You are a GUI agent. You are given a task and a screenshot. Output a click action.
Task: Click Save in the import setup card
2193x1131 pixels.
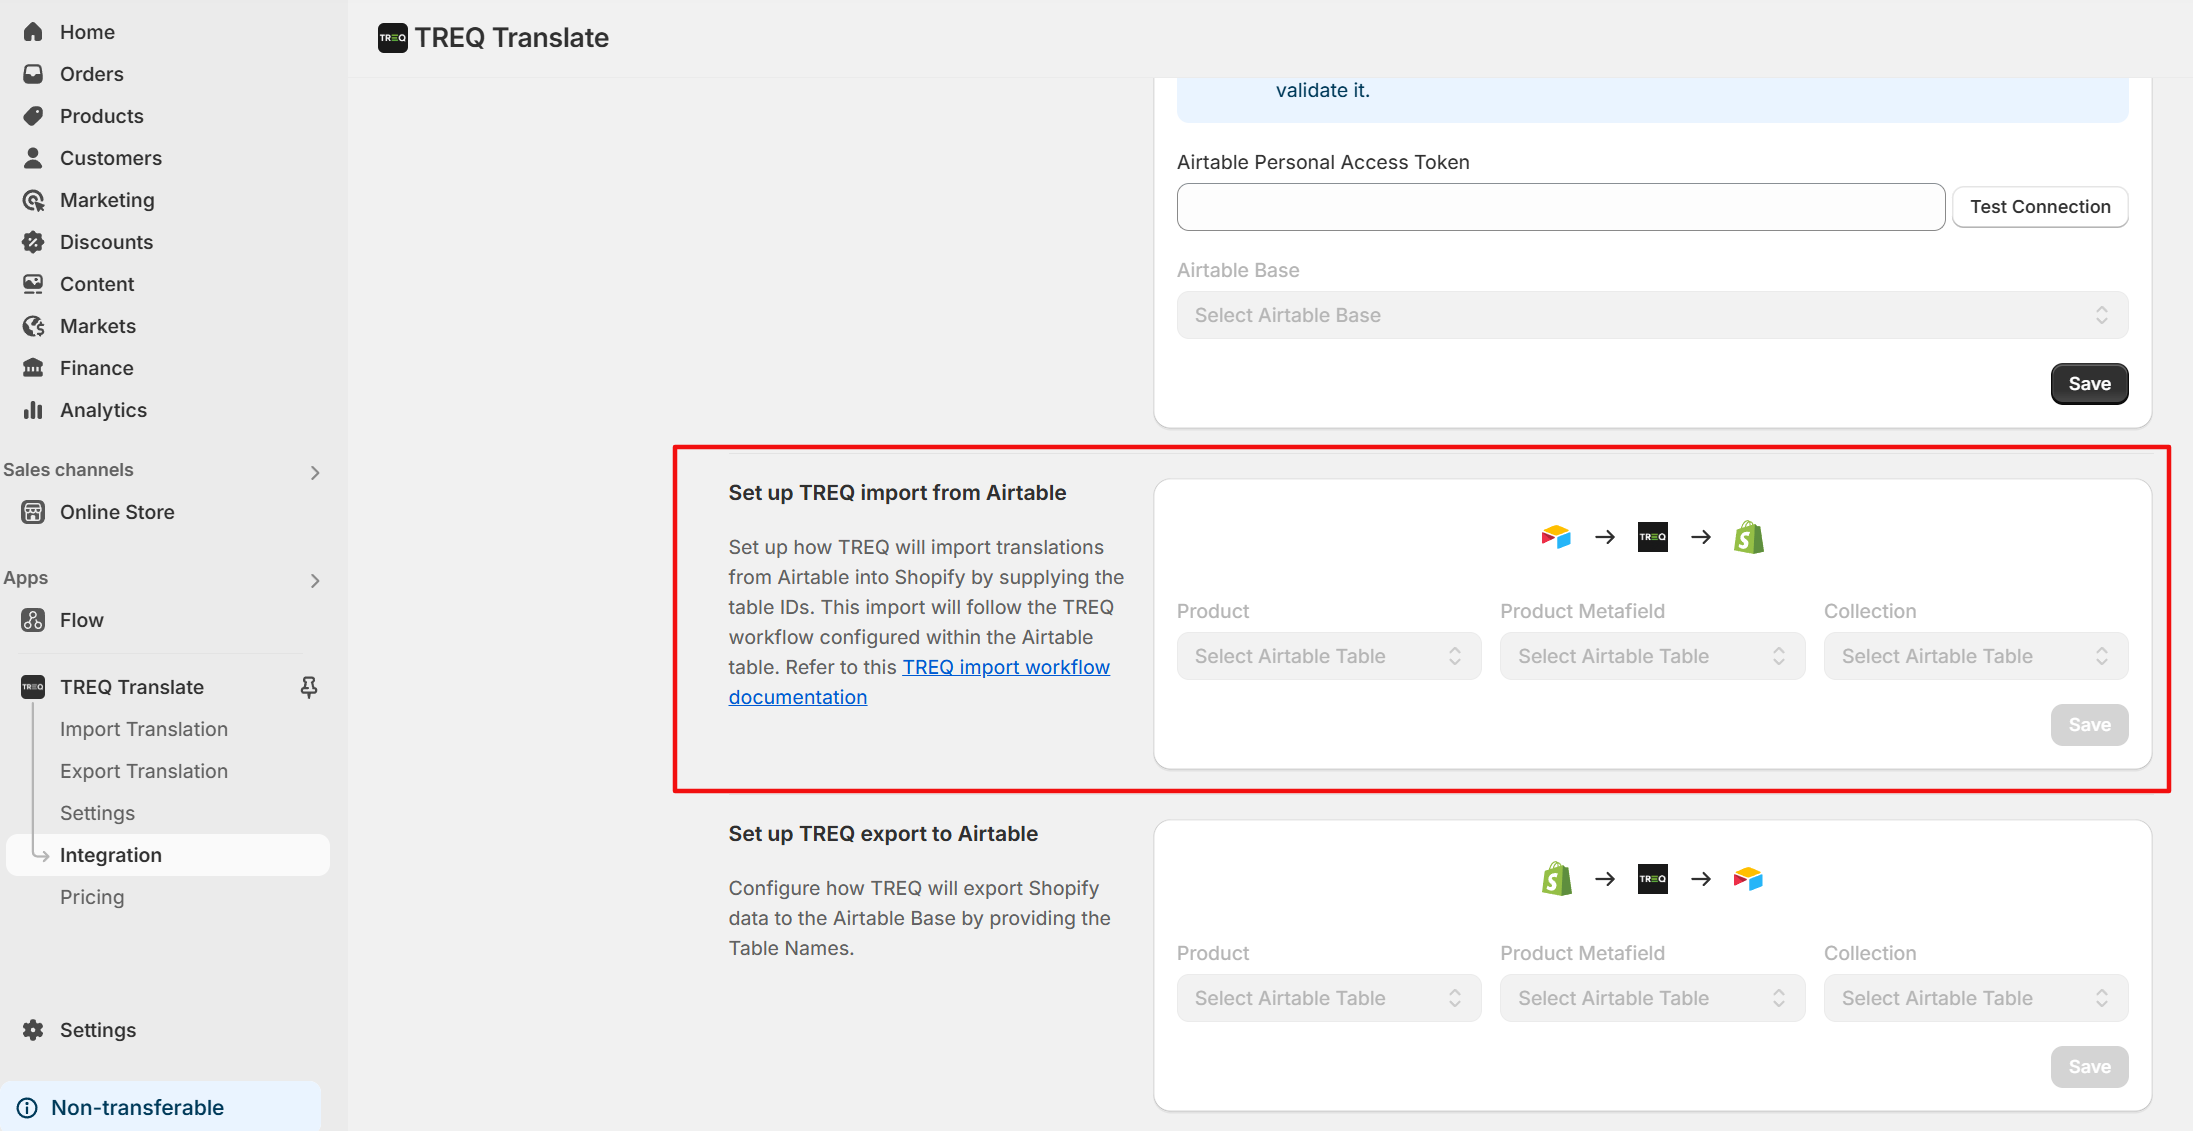click(x=2089, y=725)
